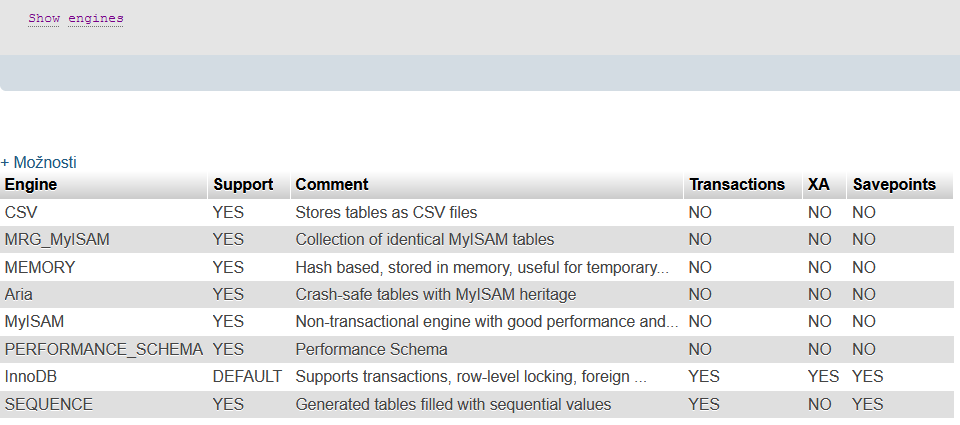Image resolution: width=960 pixels, height=425 pixels.
Task: Select the MRG_MyISAM engine cell
Action: (x=103, y=239)
